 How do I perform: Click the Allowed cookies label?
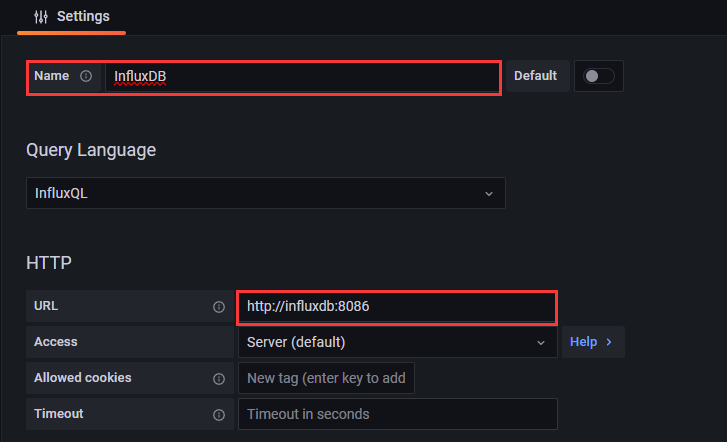tap(83, 378)
